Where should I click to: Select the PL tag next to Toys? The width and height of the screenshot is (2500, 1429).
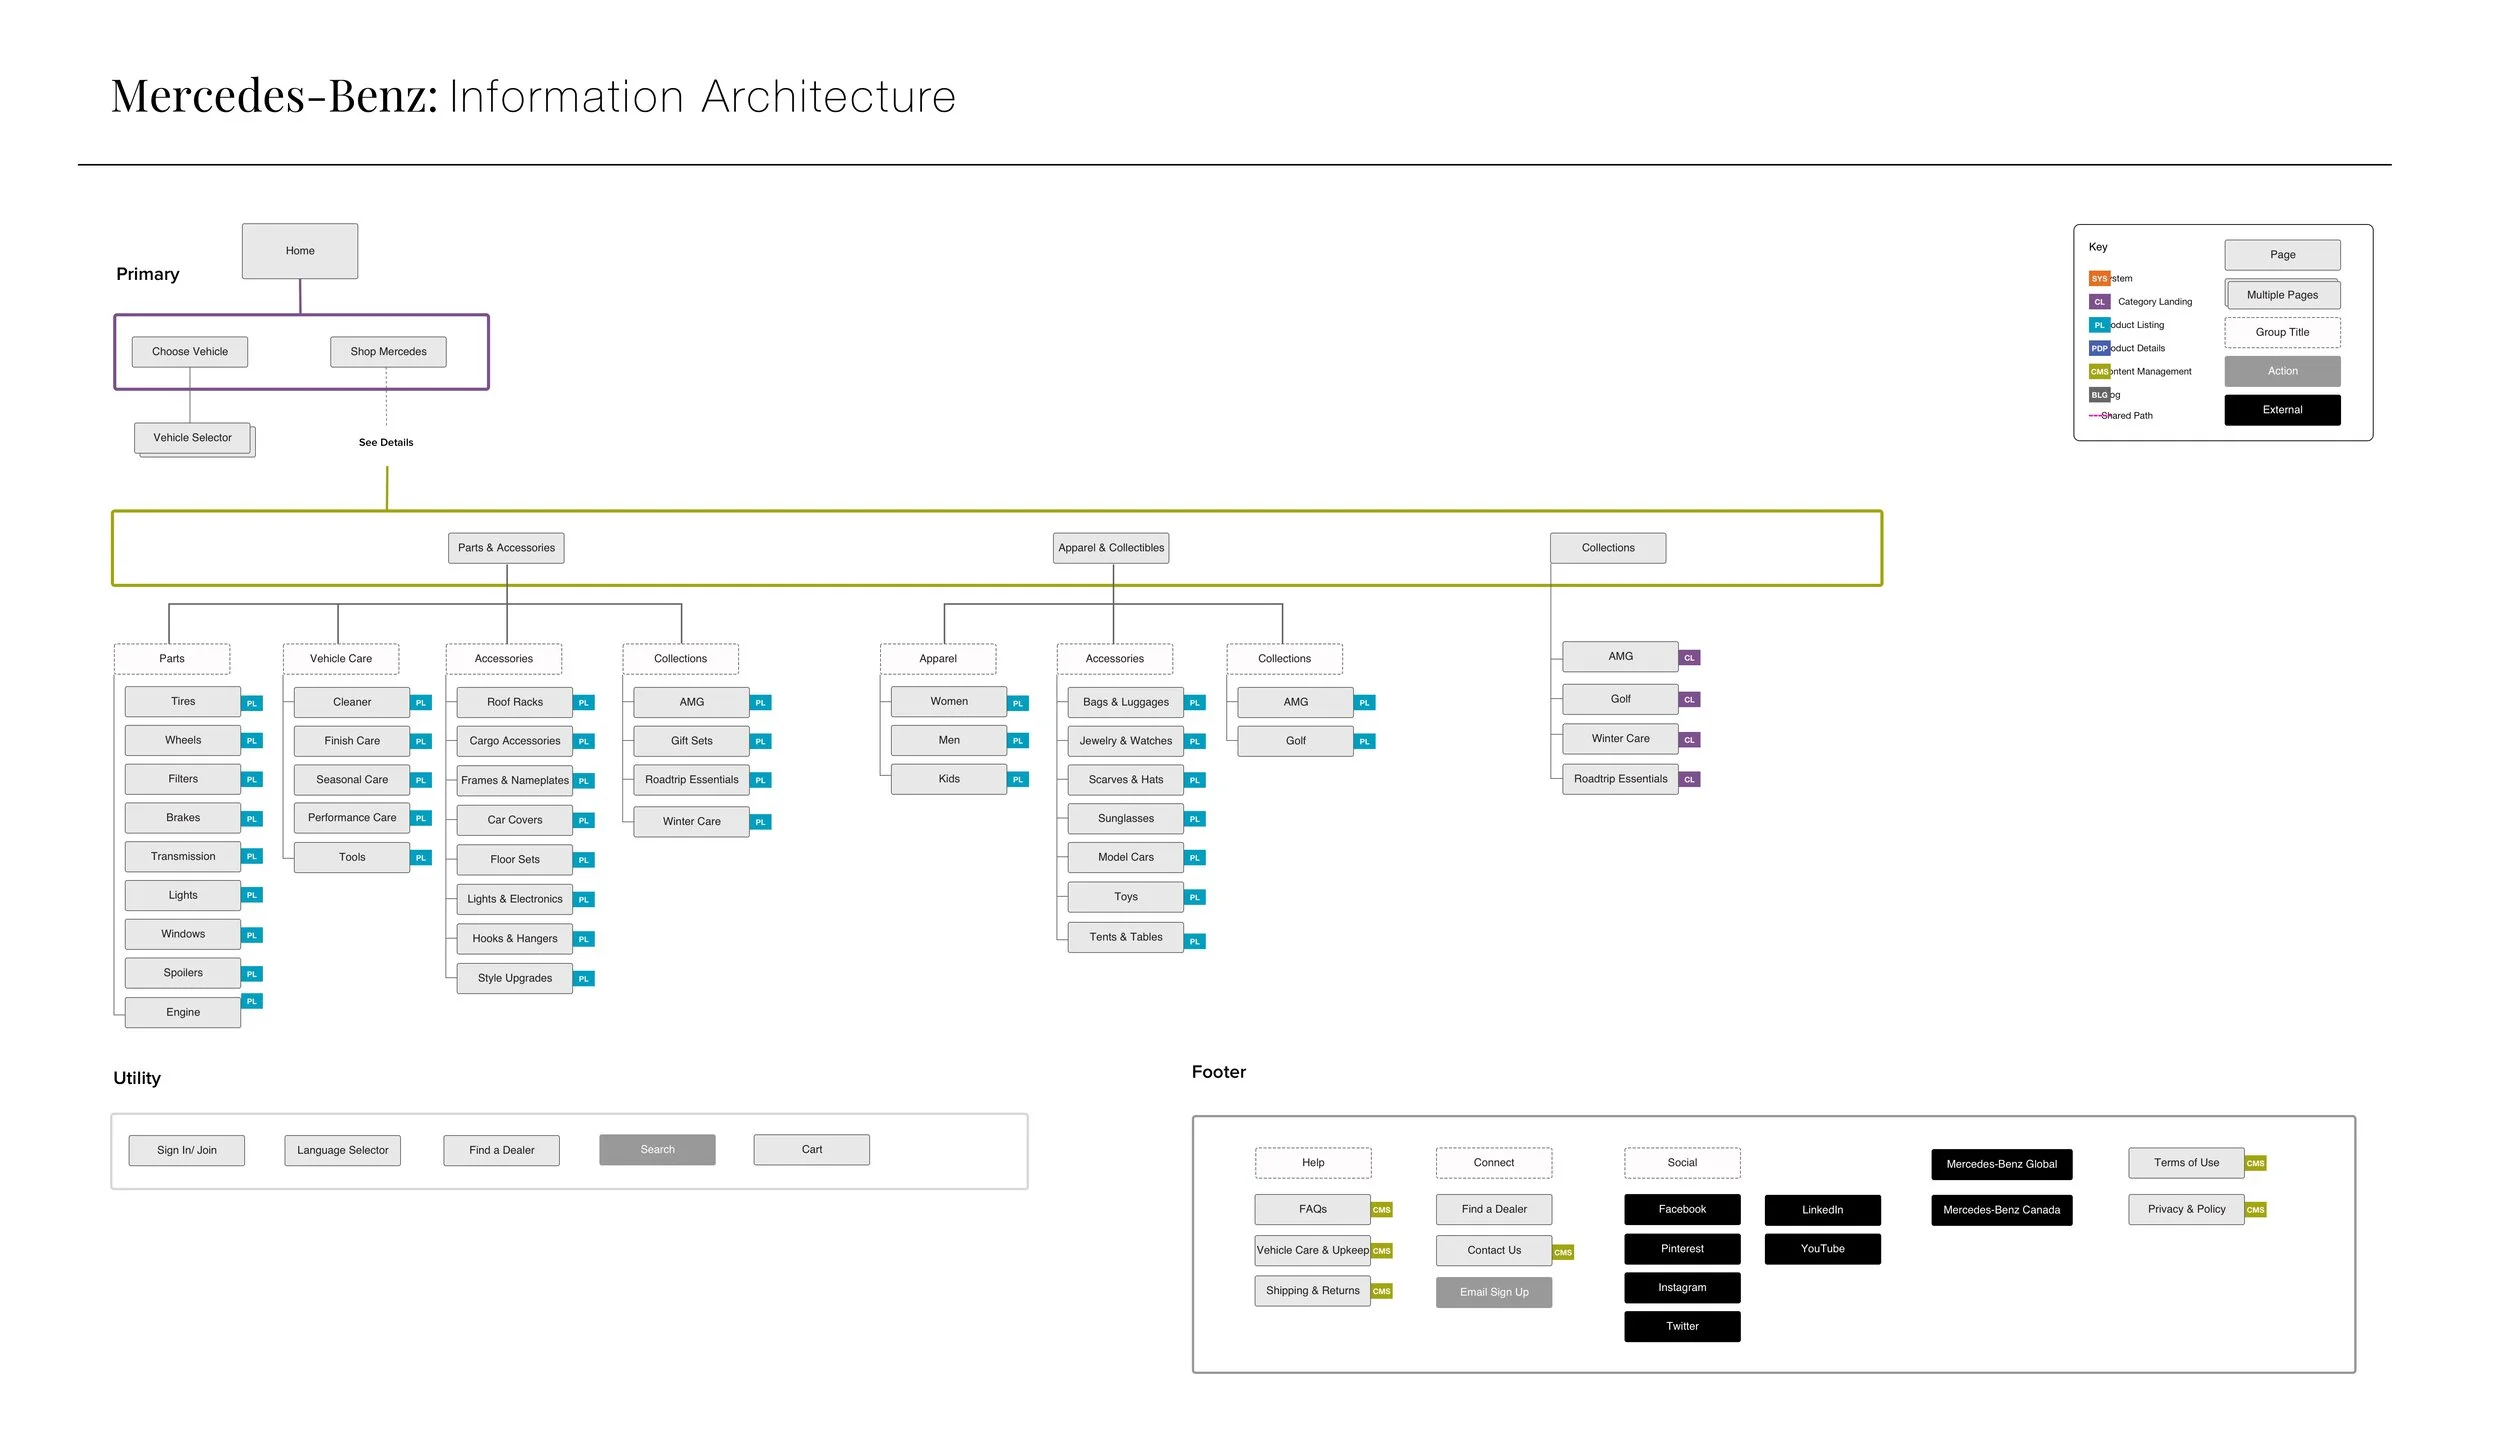(1195, 897)
